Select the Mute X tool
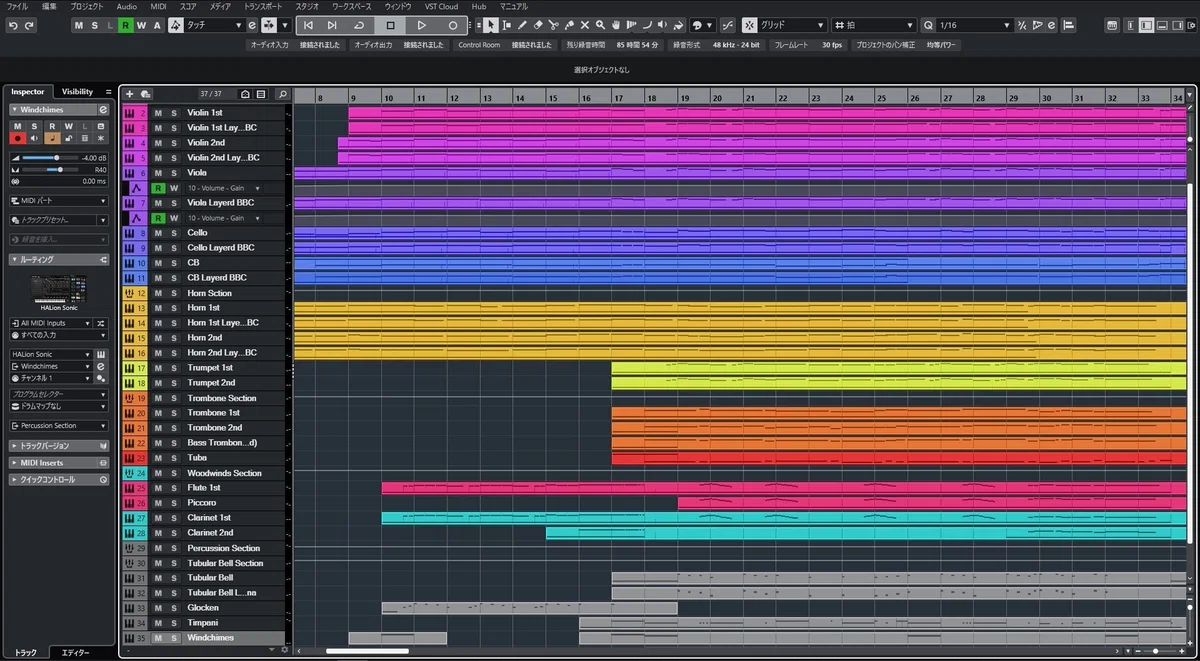Image resolution: width=1200 pixels, height=661 pixels. click(x=585, y=25)
